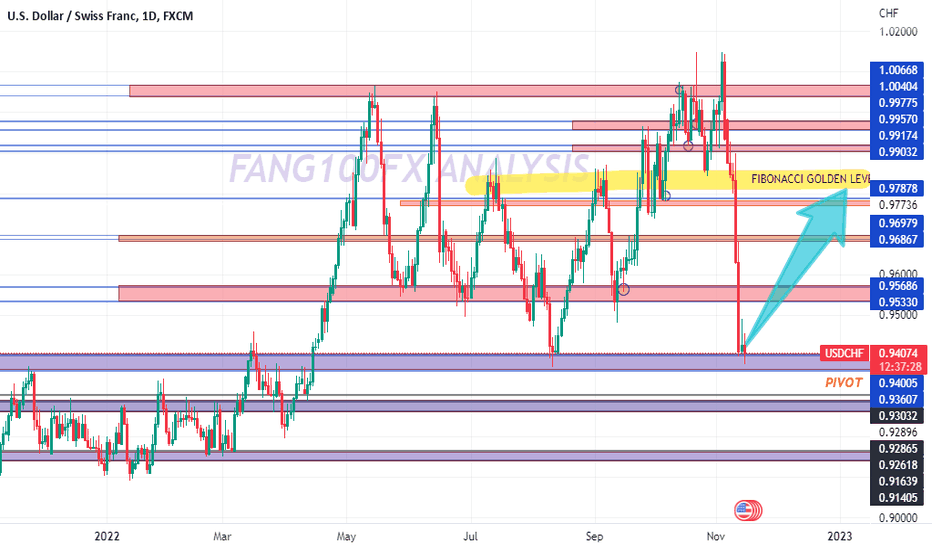
Task: Select the 0.99775 price level label
Action: point(898,103)
